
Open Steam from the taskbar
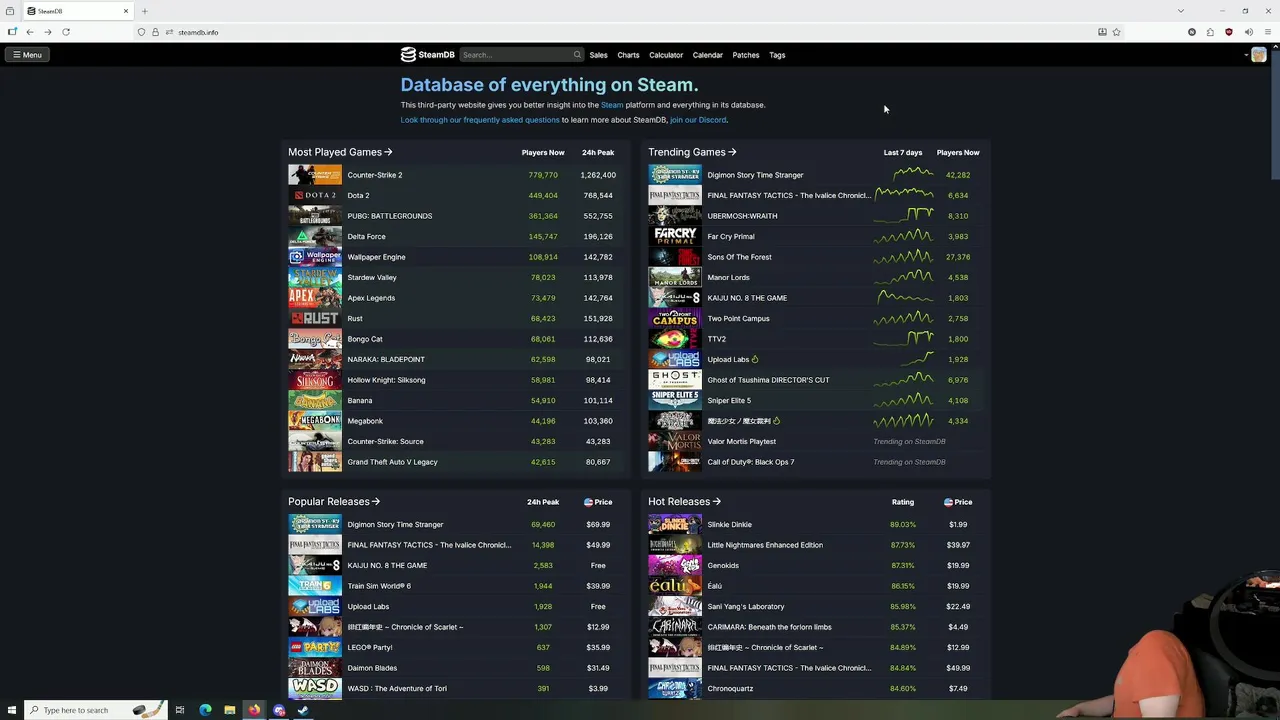click(x=303, y=710)
